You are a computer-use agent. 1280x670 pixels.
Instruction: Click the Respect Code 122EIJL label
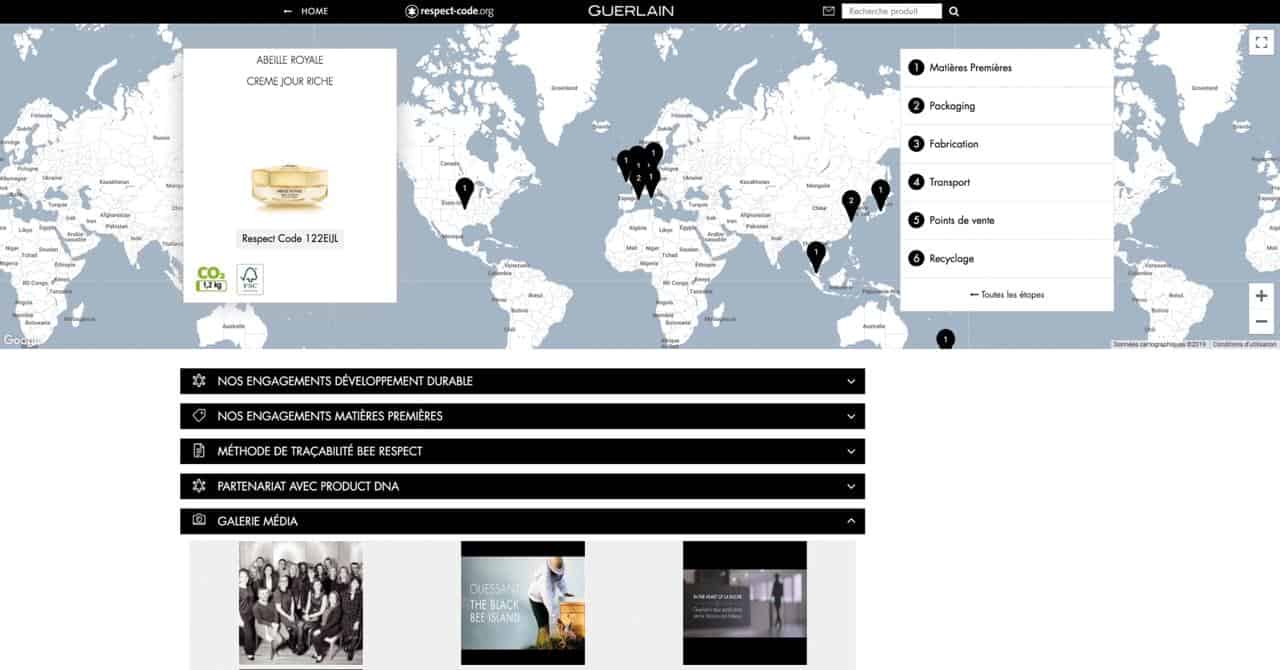(x=290, y=239)
